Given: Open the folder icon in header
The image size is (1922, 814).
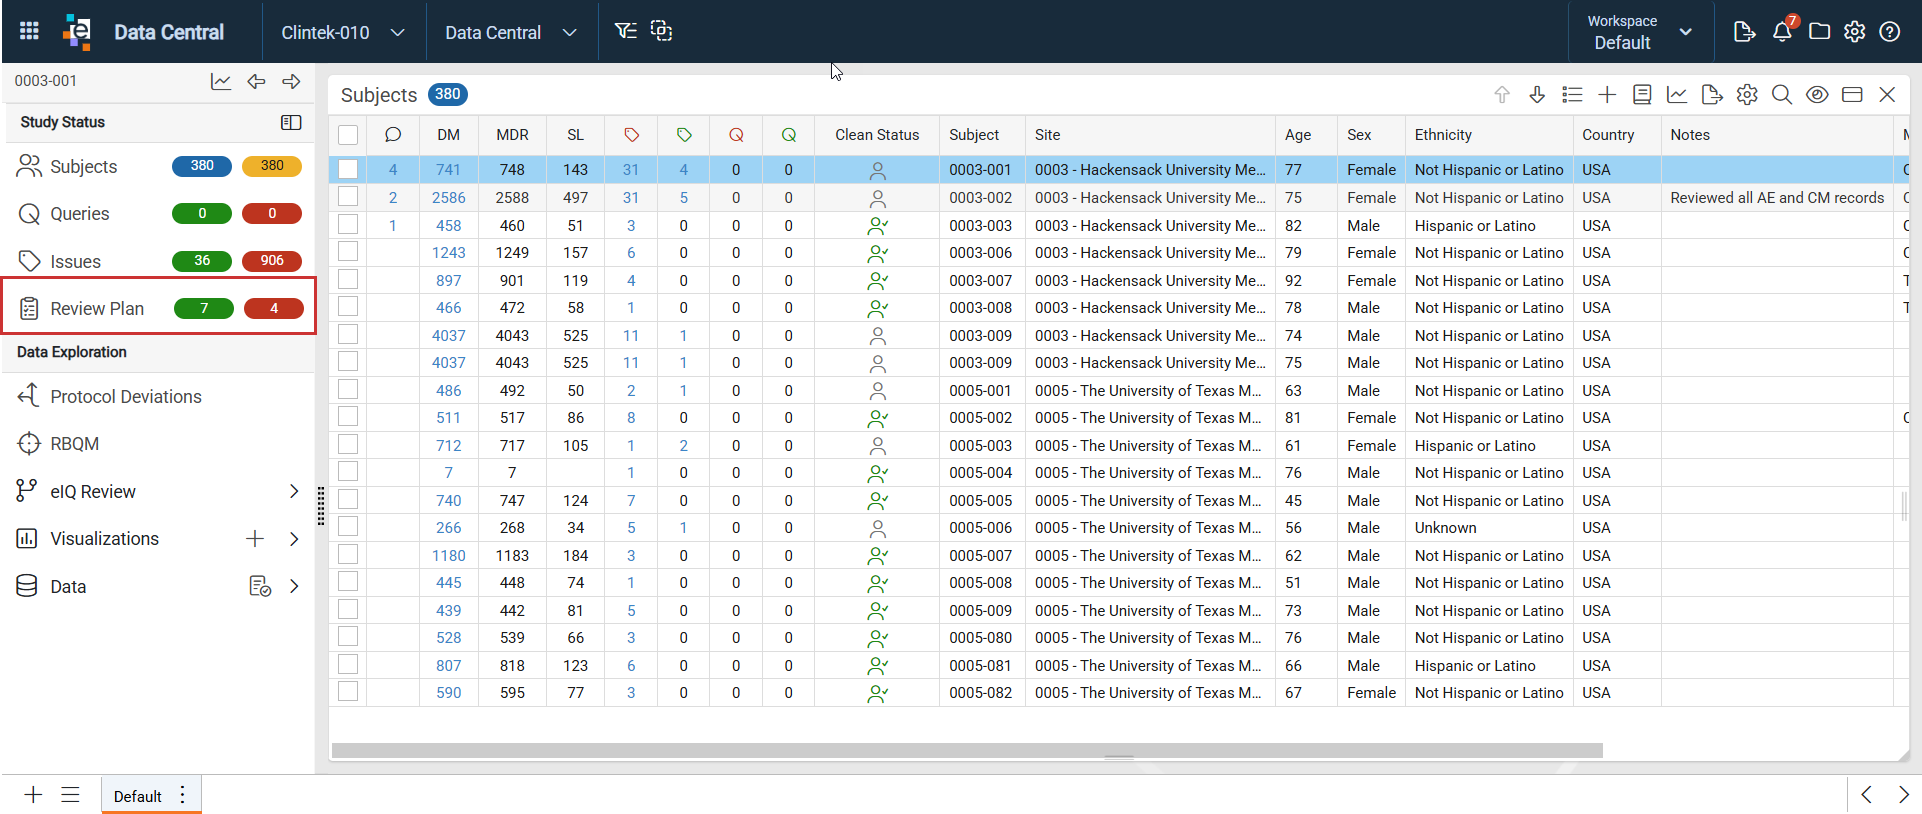Looking at the screenshot, I should [x=1820, y=32].
